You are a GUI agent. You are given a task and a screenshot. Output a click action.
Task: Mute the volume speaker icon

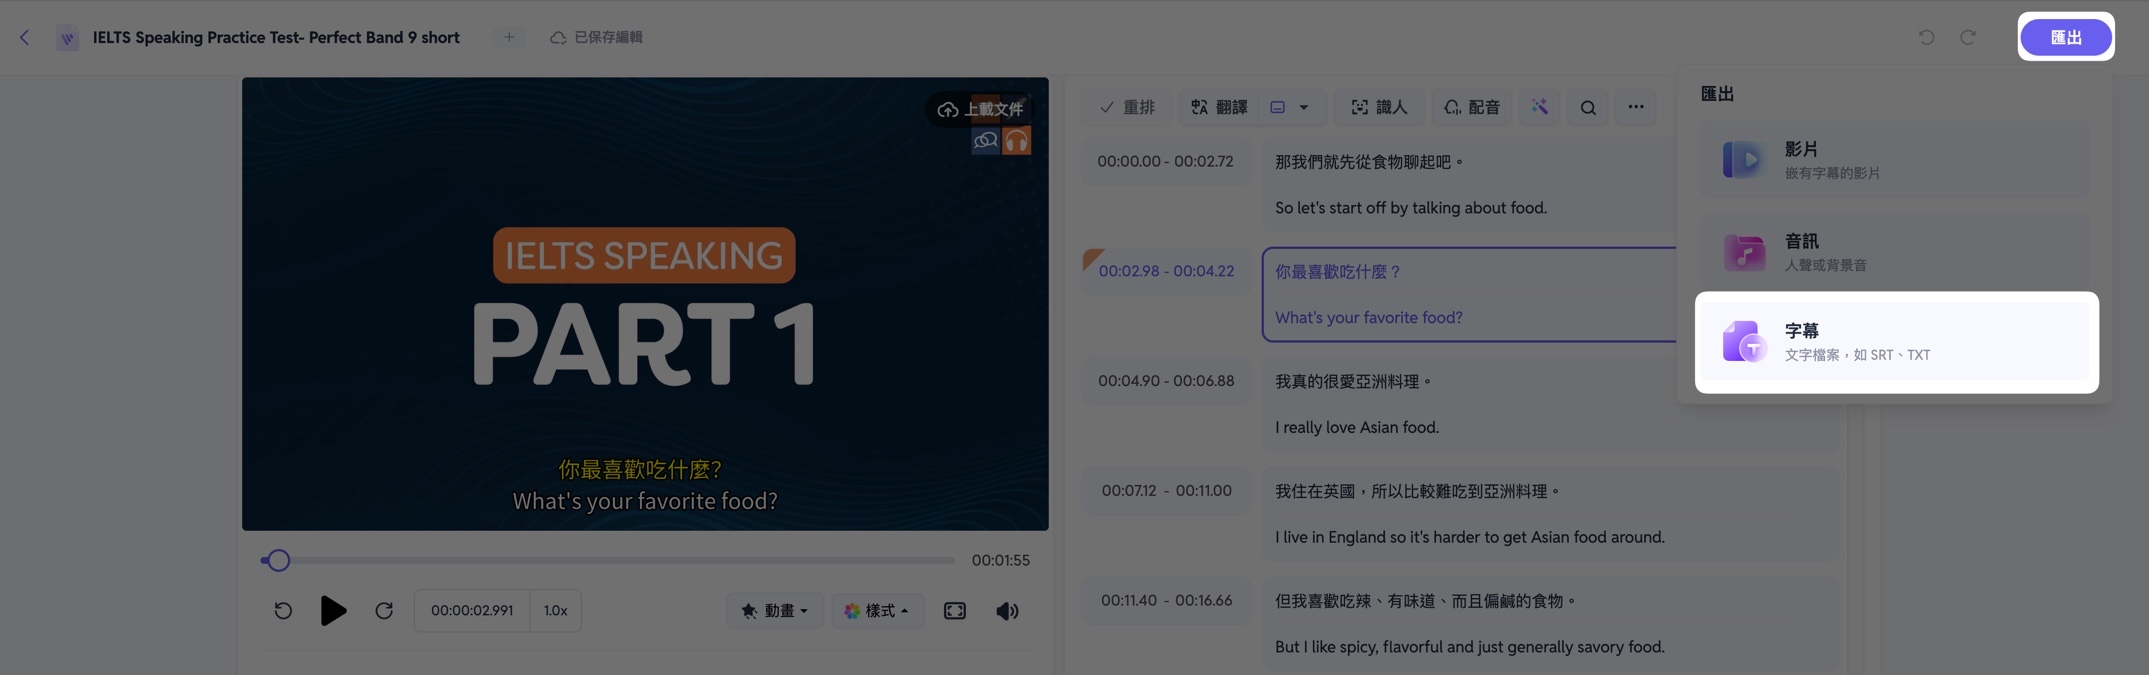click(1007, 611)
